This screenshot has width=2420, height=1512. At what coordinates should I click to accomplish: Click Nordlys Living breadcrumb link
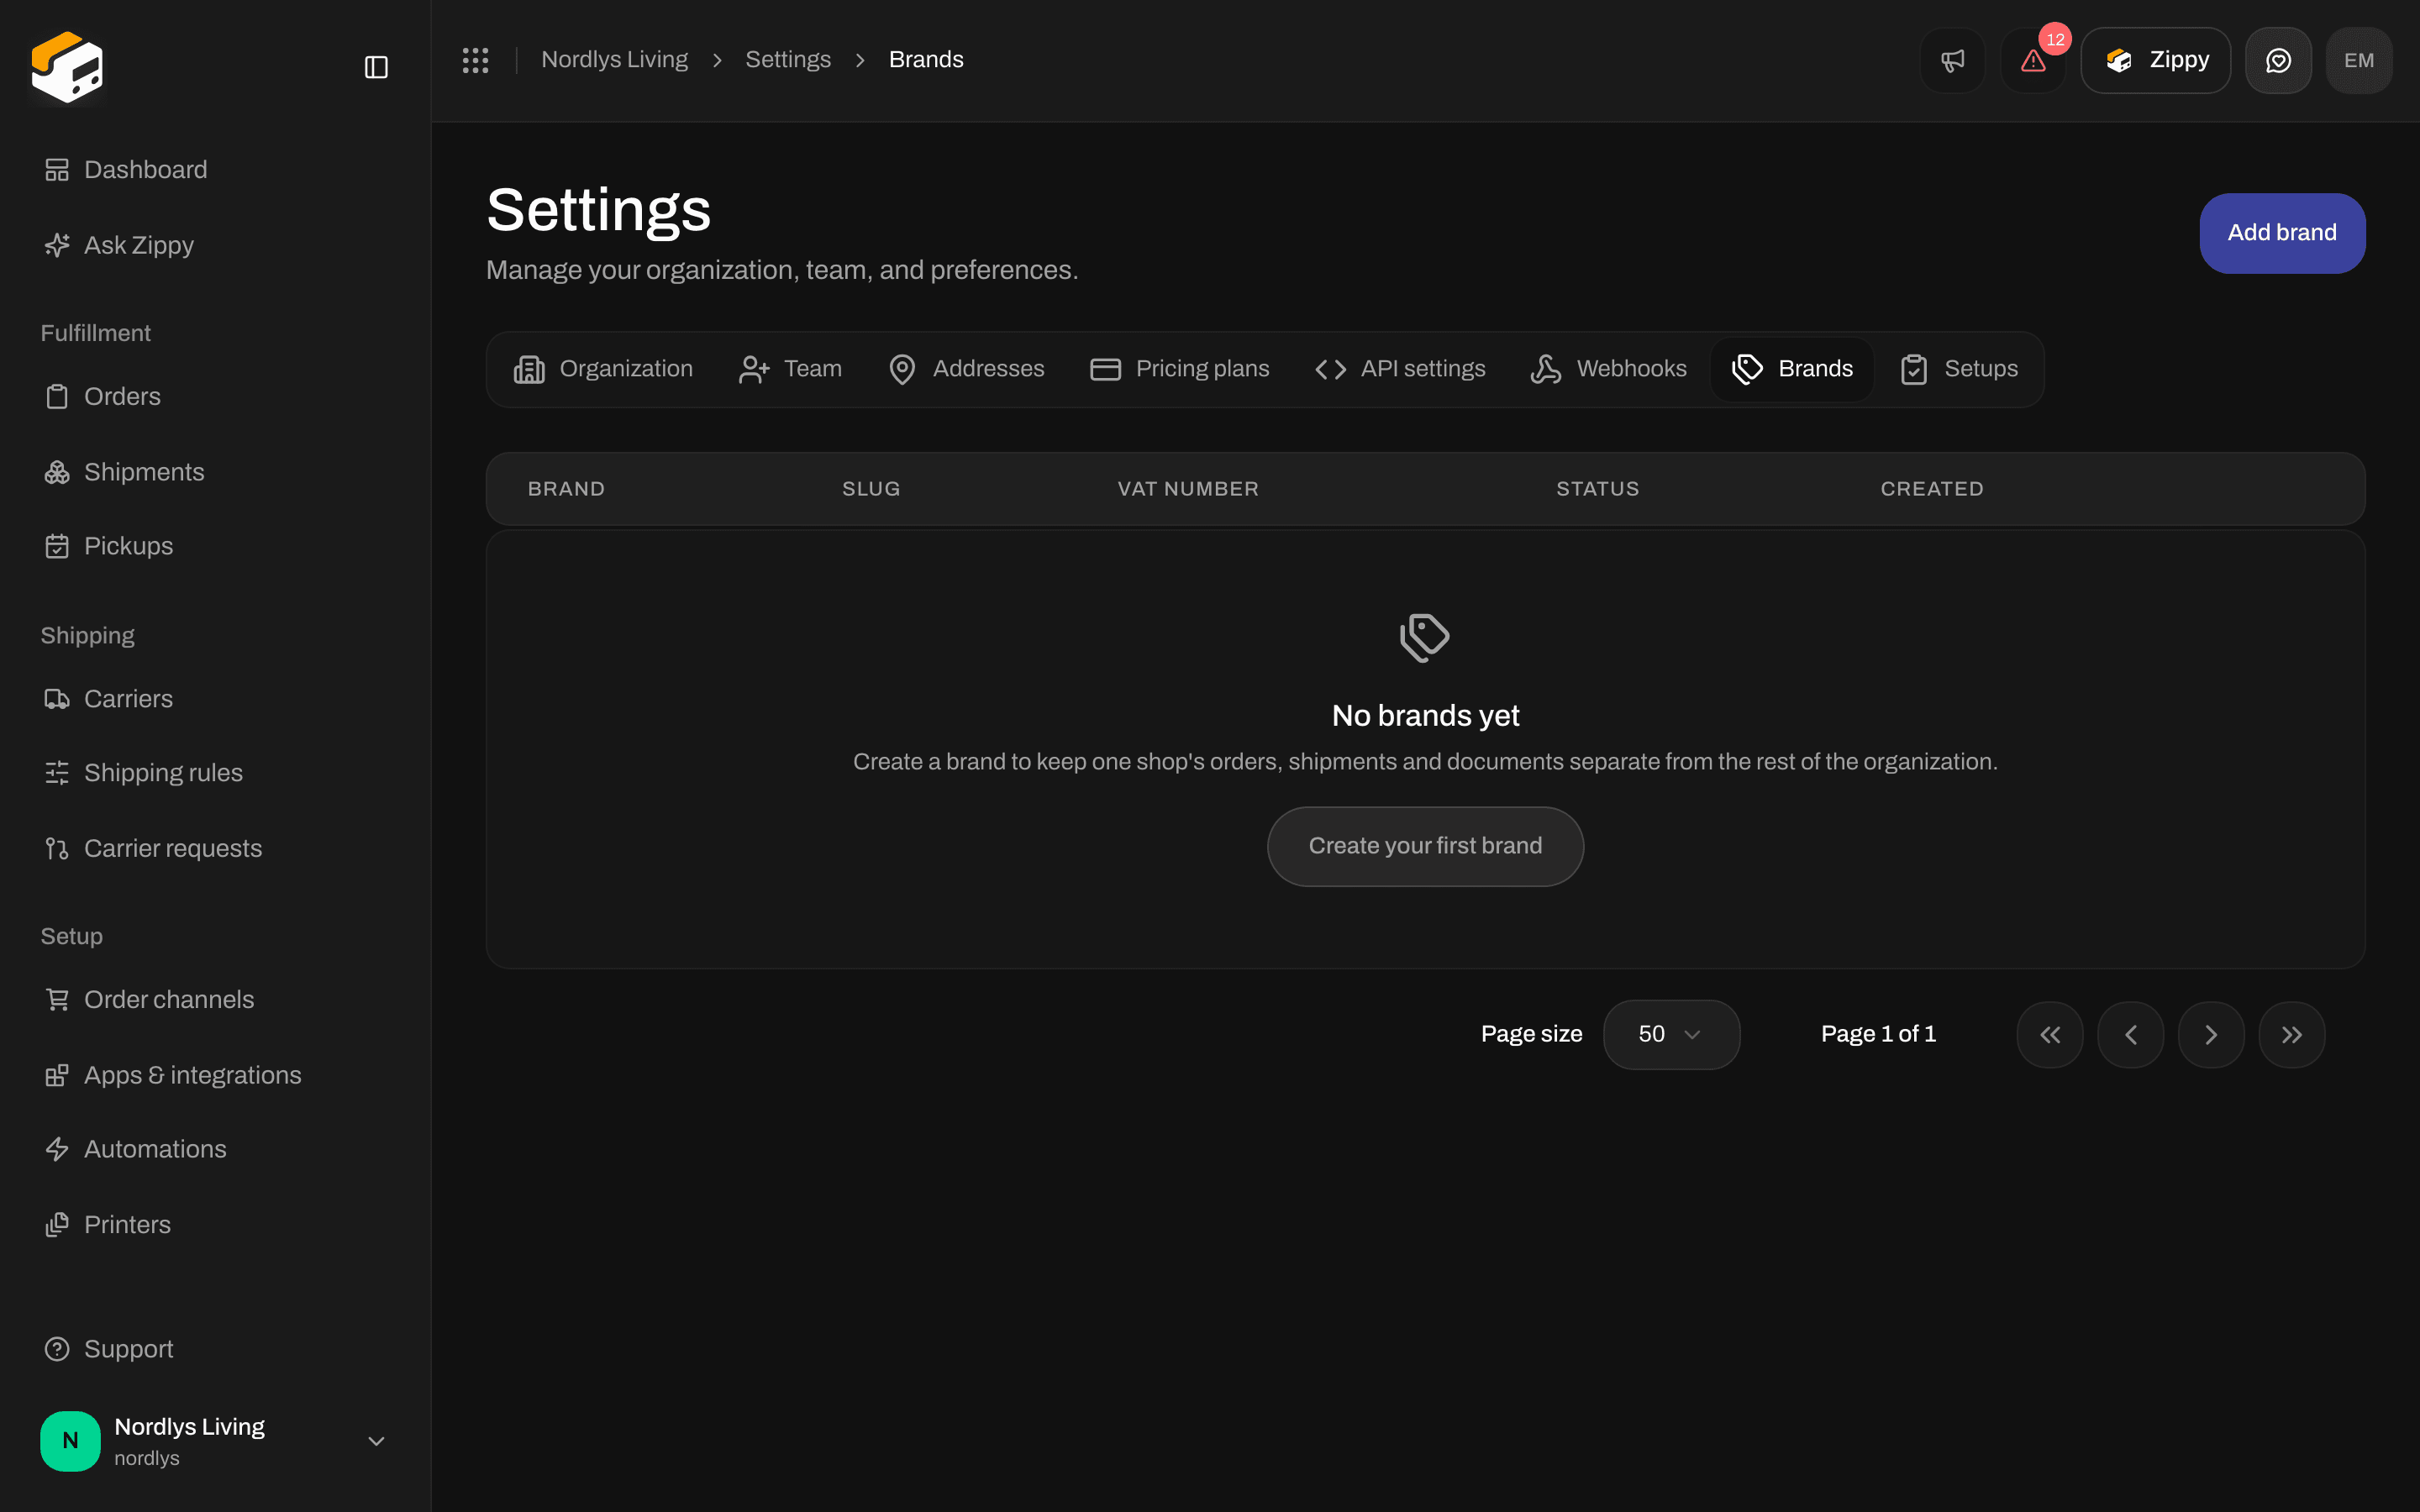614,60
